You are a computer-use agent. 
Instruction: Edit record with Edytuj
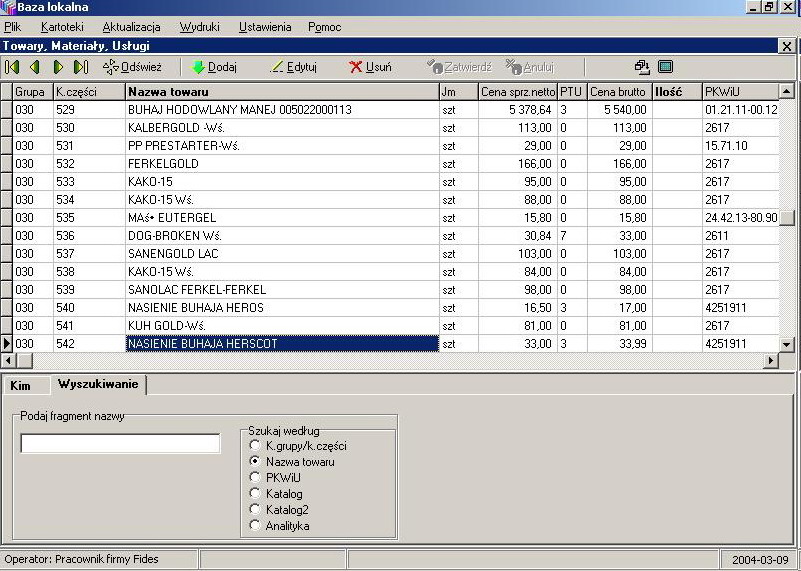[293, 67]
